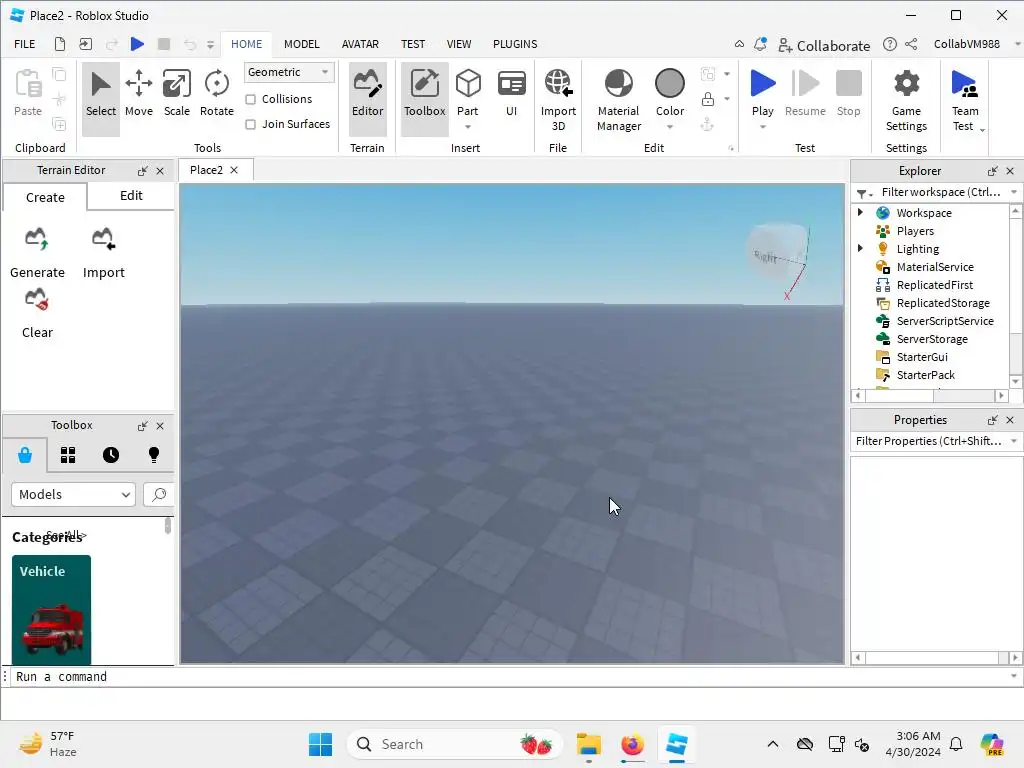Open the Terrain Editor button
The width and height of the screenshot is (1024, 768).
click(x=367, y=99)
